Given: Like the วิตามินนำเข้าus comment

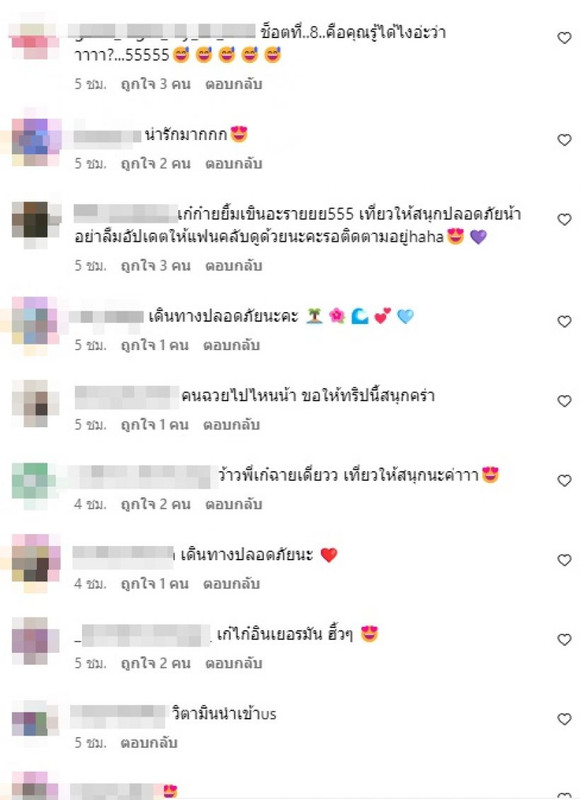Looking at the screenshot, I should point(564,719).
